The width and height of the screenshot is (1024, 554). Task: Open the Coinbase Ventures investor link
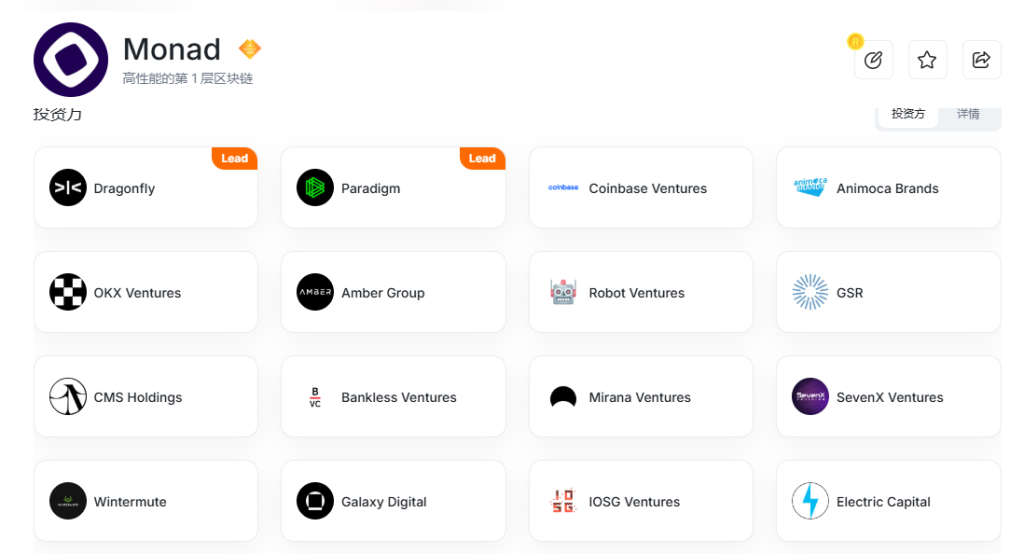coord(647,188)
